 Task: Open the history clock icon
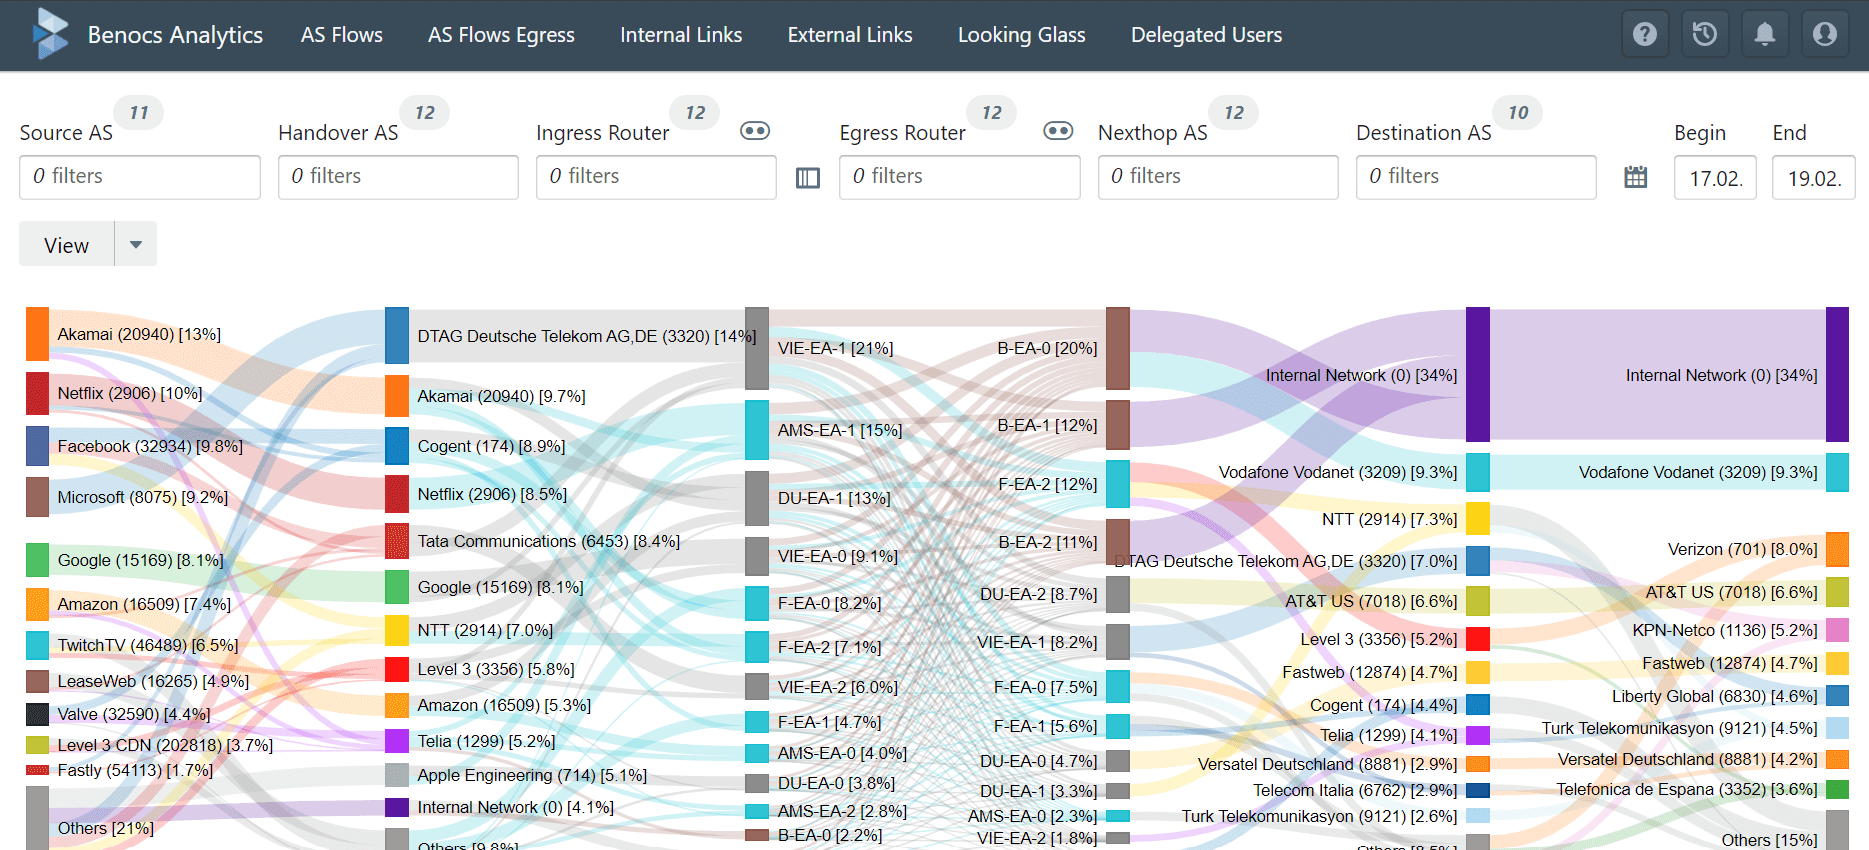coord(1704,34)
